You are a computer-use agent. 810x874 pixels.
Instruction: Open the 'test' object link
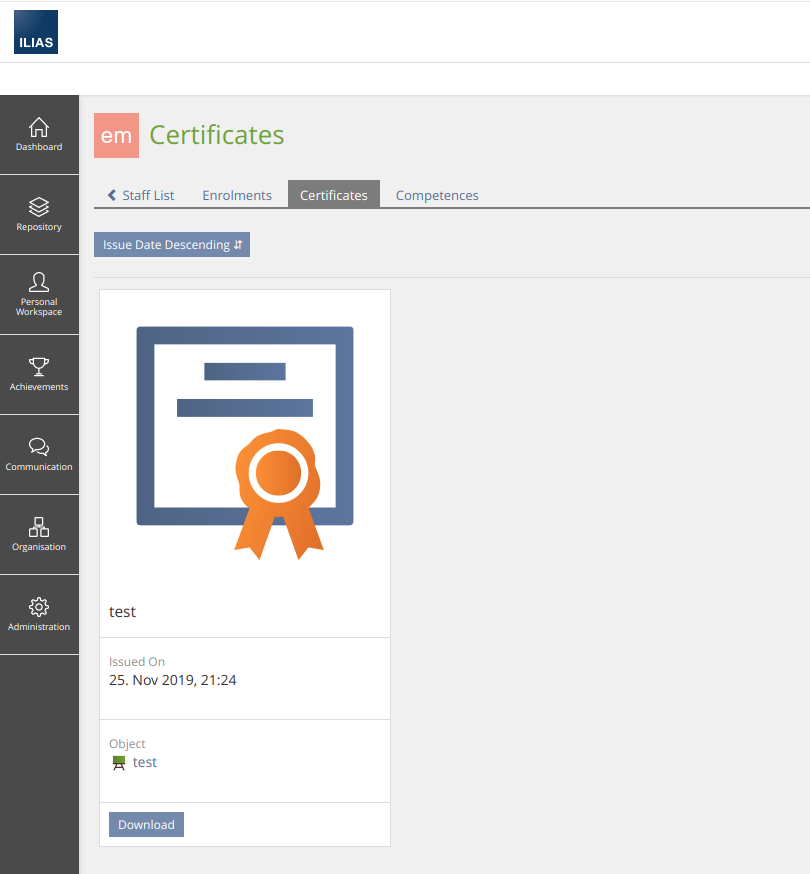145,762
